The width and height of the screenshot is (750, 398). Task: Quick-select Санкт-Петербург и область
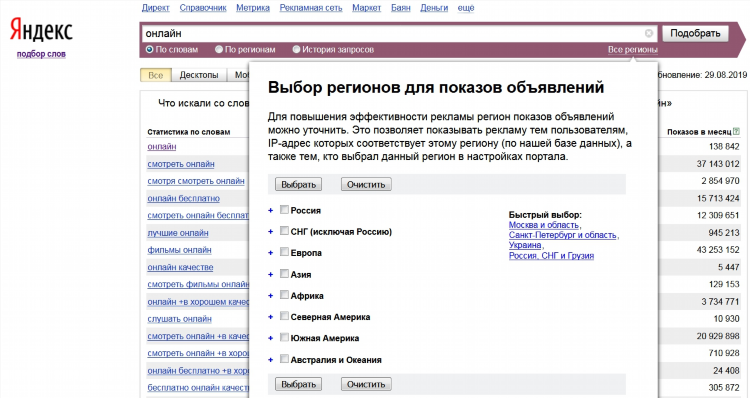coord(562,235)
